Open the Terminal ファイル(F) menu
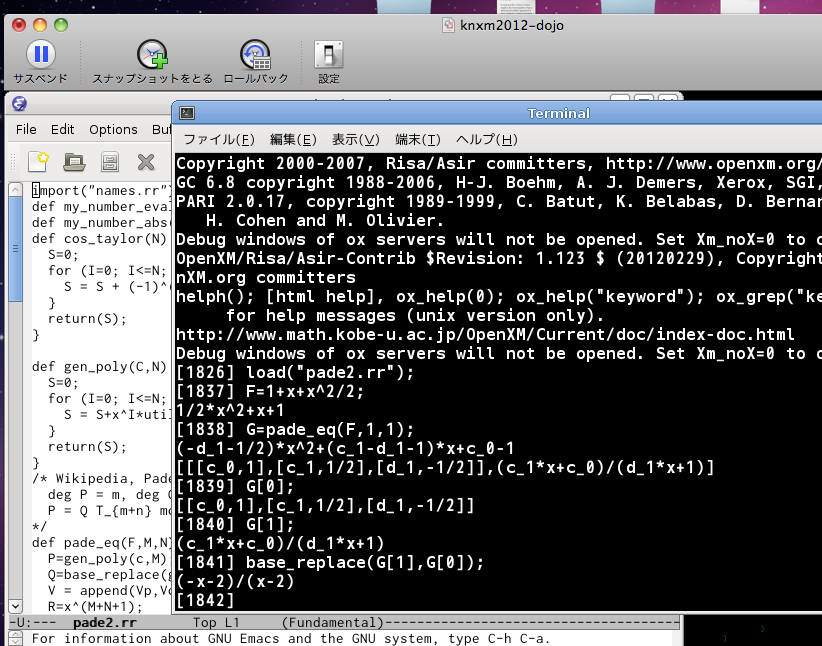This screenshot has height=646, width=822. click(x=219, y=139)
